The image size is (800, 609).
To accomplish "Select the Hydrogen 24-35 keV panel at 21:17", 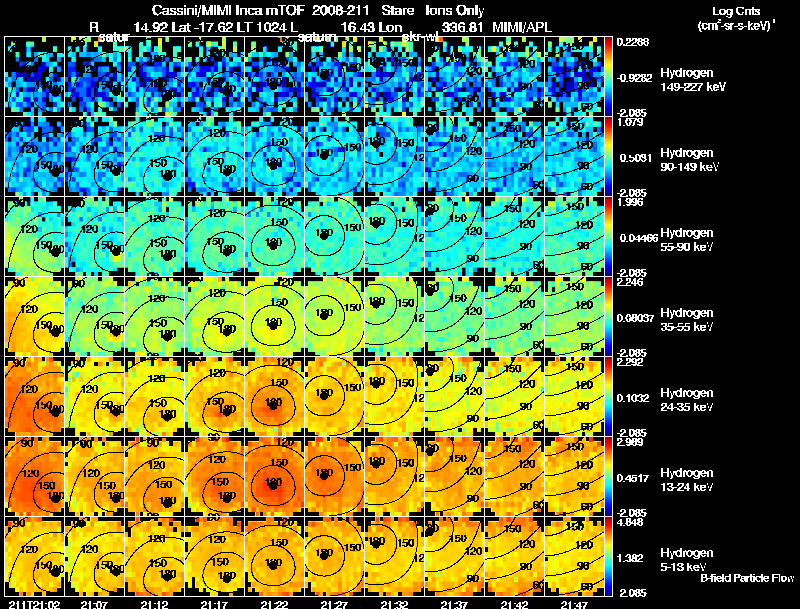I will tap(214, 397).
